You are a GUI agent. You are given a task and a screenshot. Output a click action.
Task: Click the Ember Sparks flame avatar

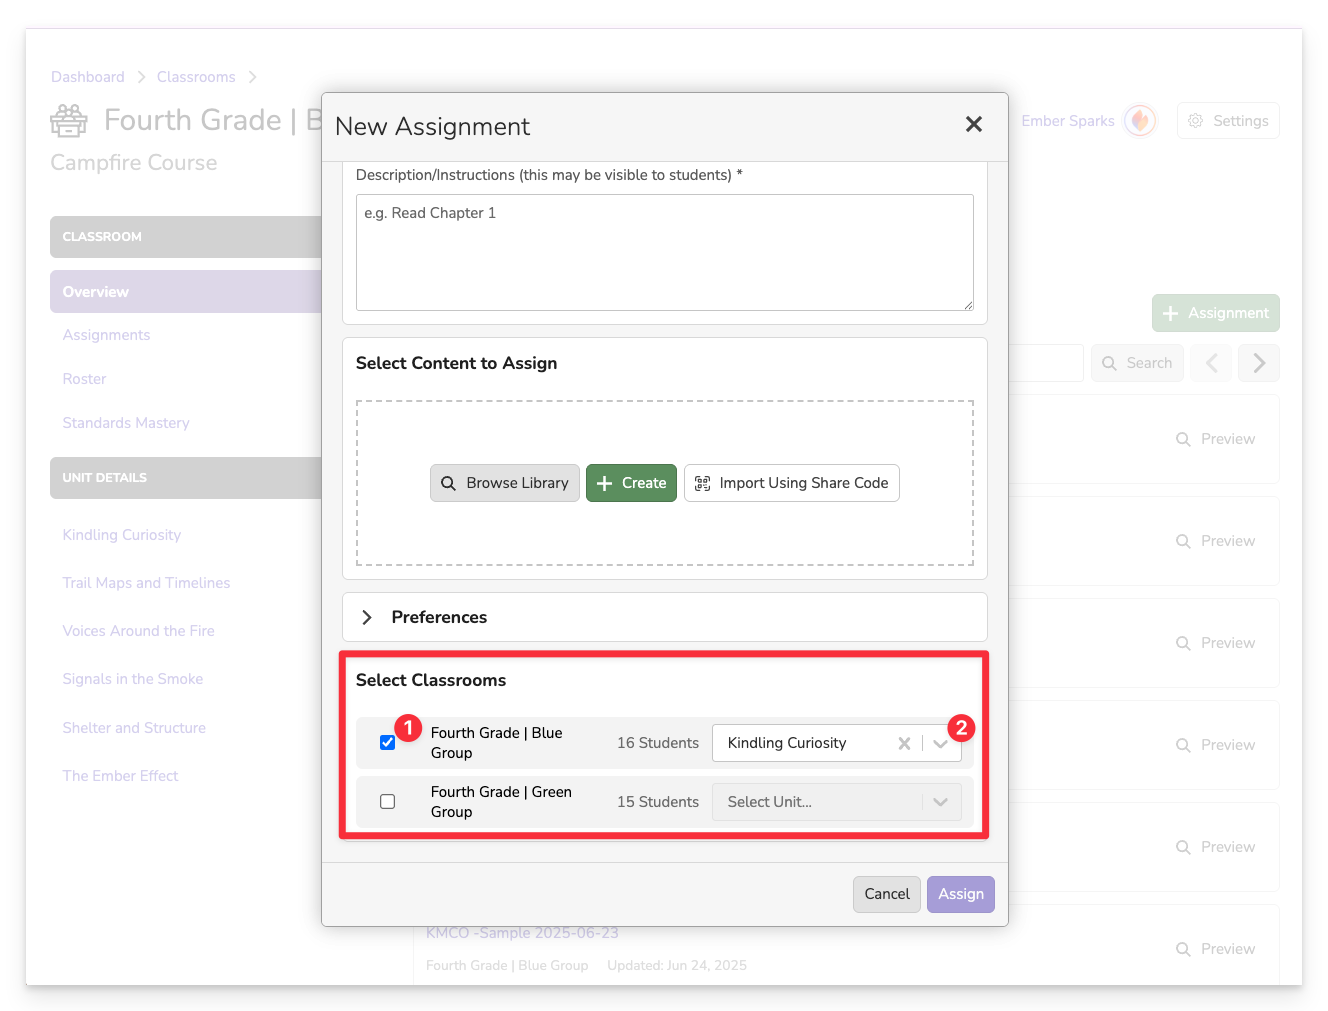click(x=1139, y=121)
